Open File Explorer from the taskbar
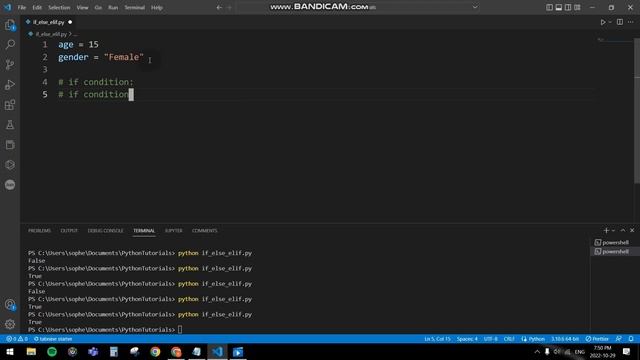The image size is (640, 360). tap(31, 351)
